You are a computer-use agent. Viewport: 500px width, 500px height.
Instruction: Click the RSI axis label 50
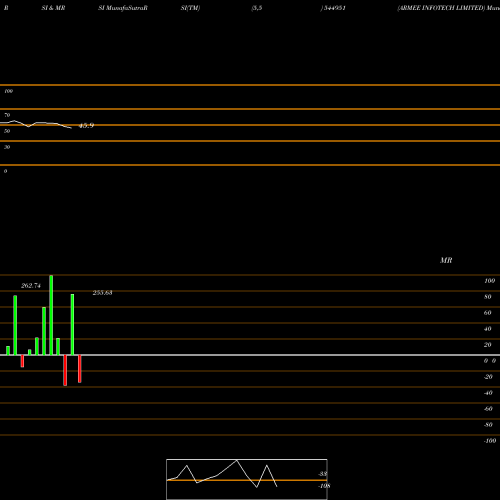tap(7, 131)
